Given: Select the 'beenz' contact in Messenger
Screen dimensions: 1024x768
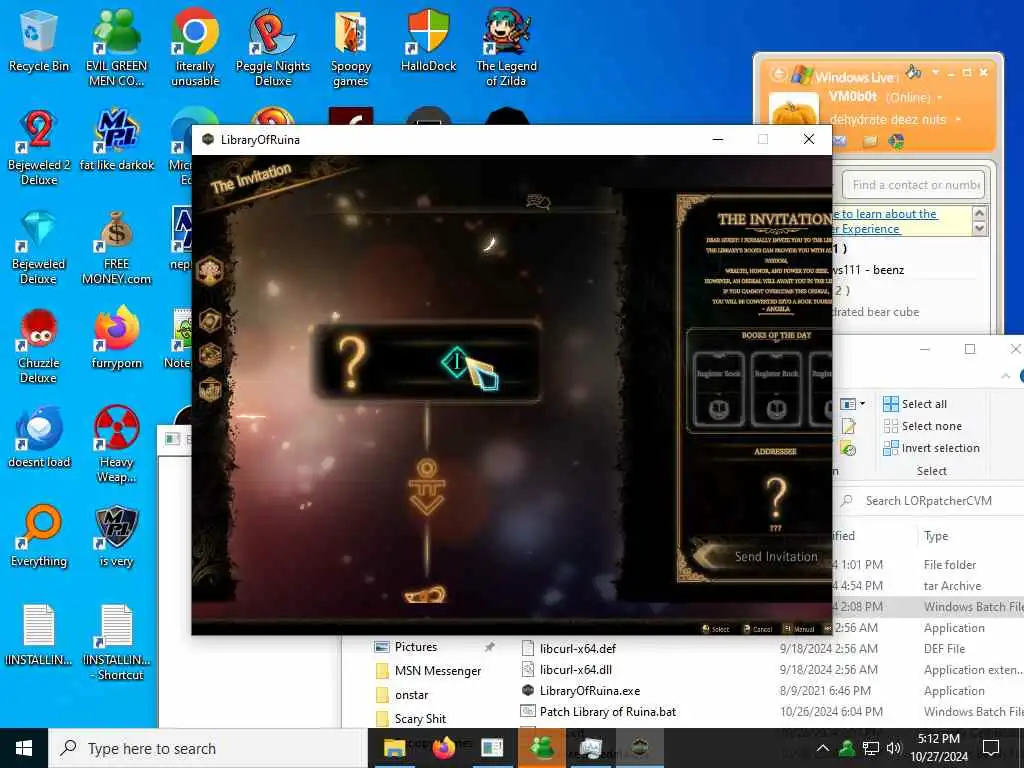Looking at the screenshot, I should 869,270.
